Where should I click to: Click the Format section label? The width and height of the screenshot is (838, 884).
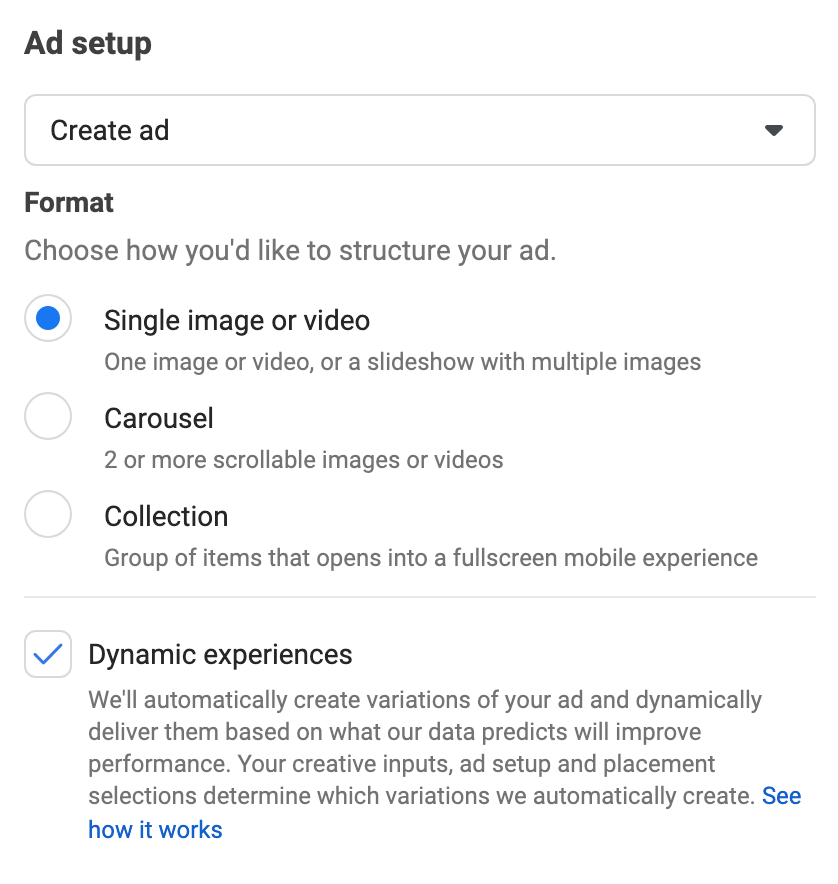tap(68, 202)
